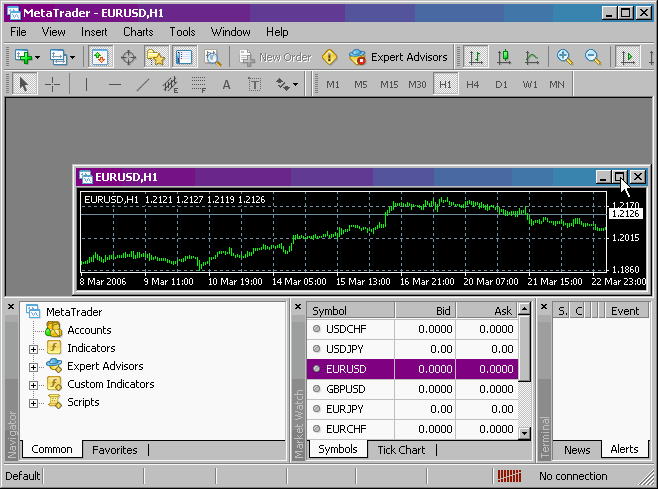Screen dimensions: 658x489
Task: Open the Insert menu
Action: [x=94, y=32]
